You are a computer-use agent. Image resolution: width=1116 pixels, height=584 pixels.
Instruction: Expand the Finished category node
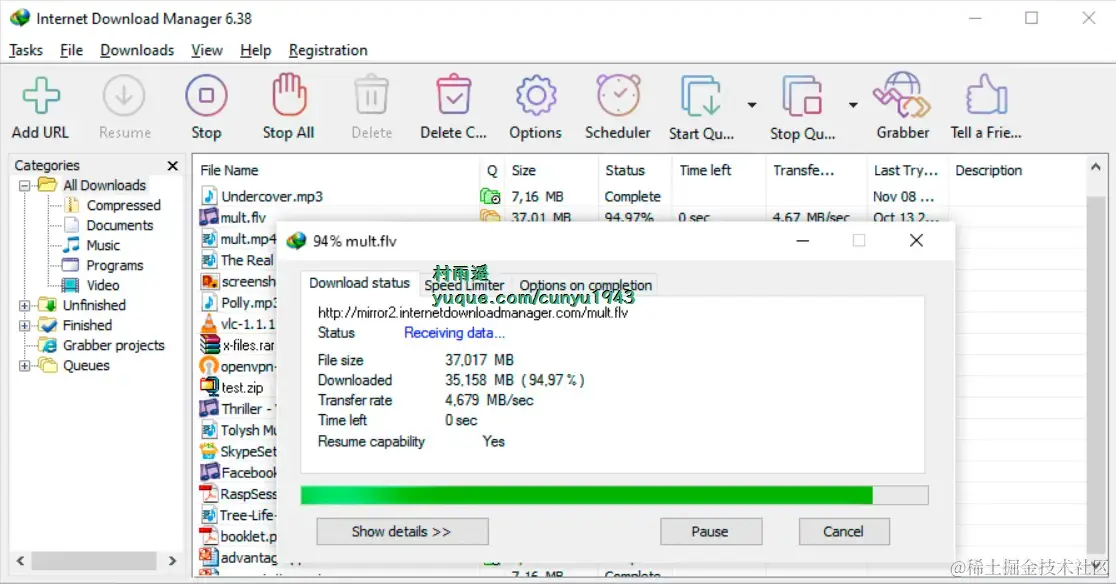click(x=25, y=326)
